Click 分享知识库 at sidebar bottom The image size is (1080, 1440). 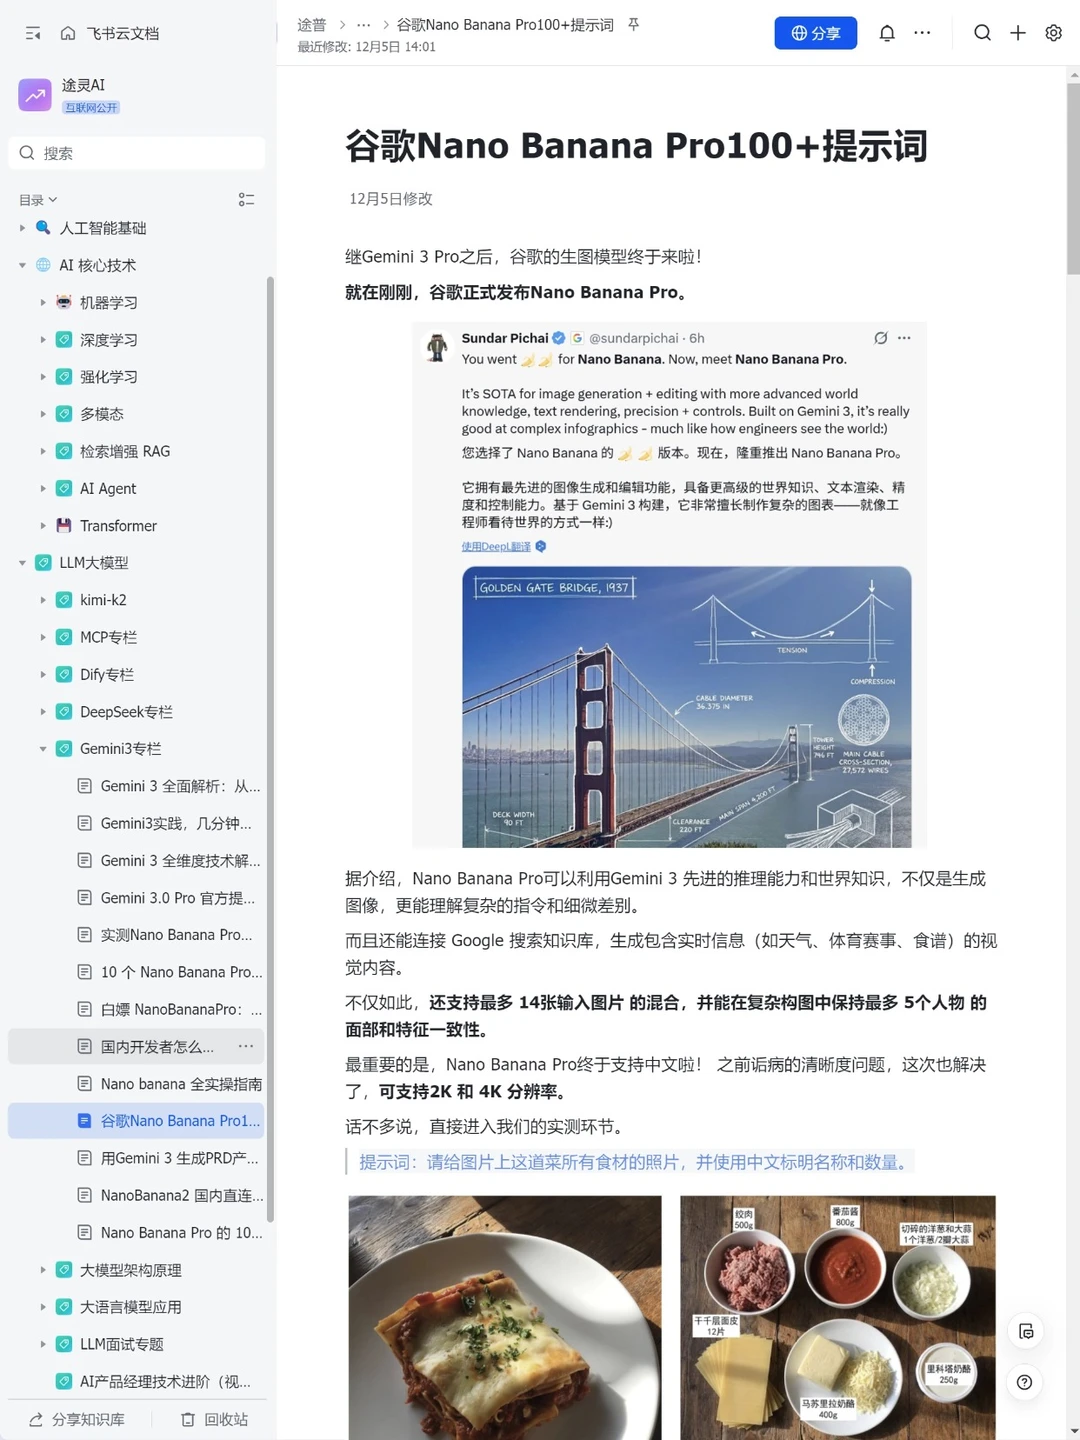coord(77,1420)
